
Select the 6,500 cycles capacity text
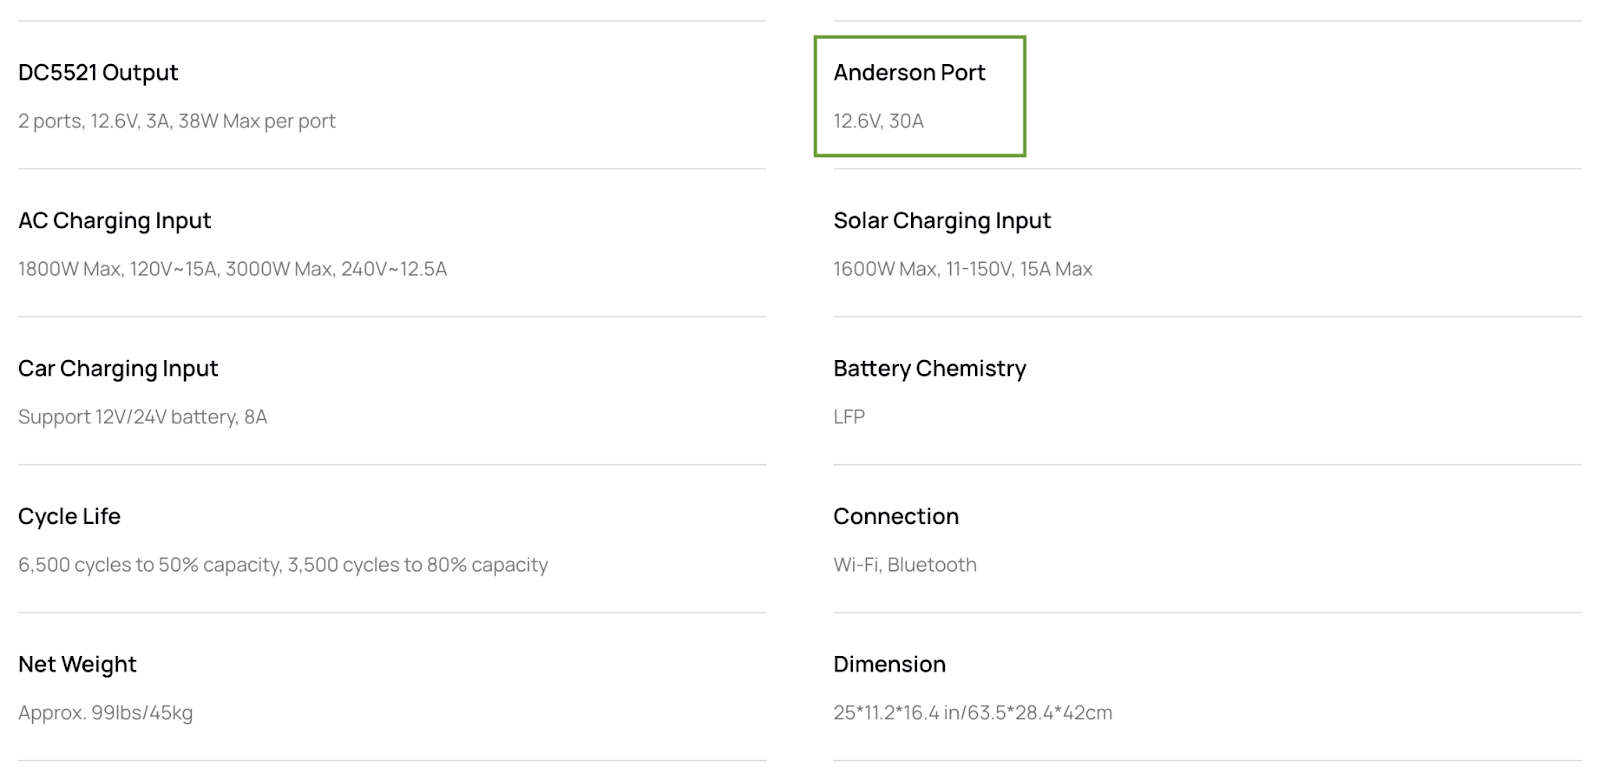pyautogui.click(x=283, y=565)
